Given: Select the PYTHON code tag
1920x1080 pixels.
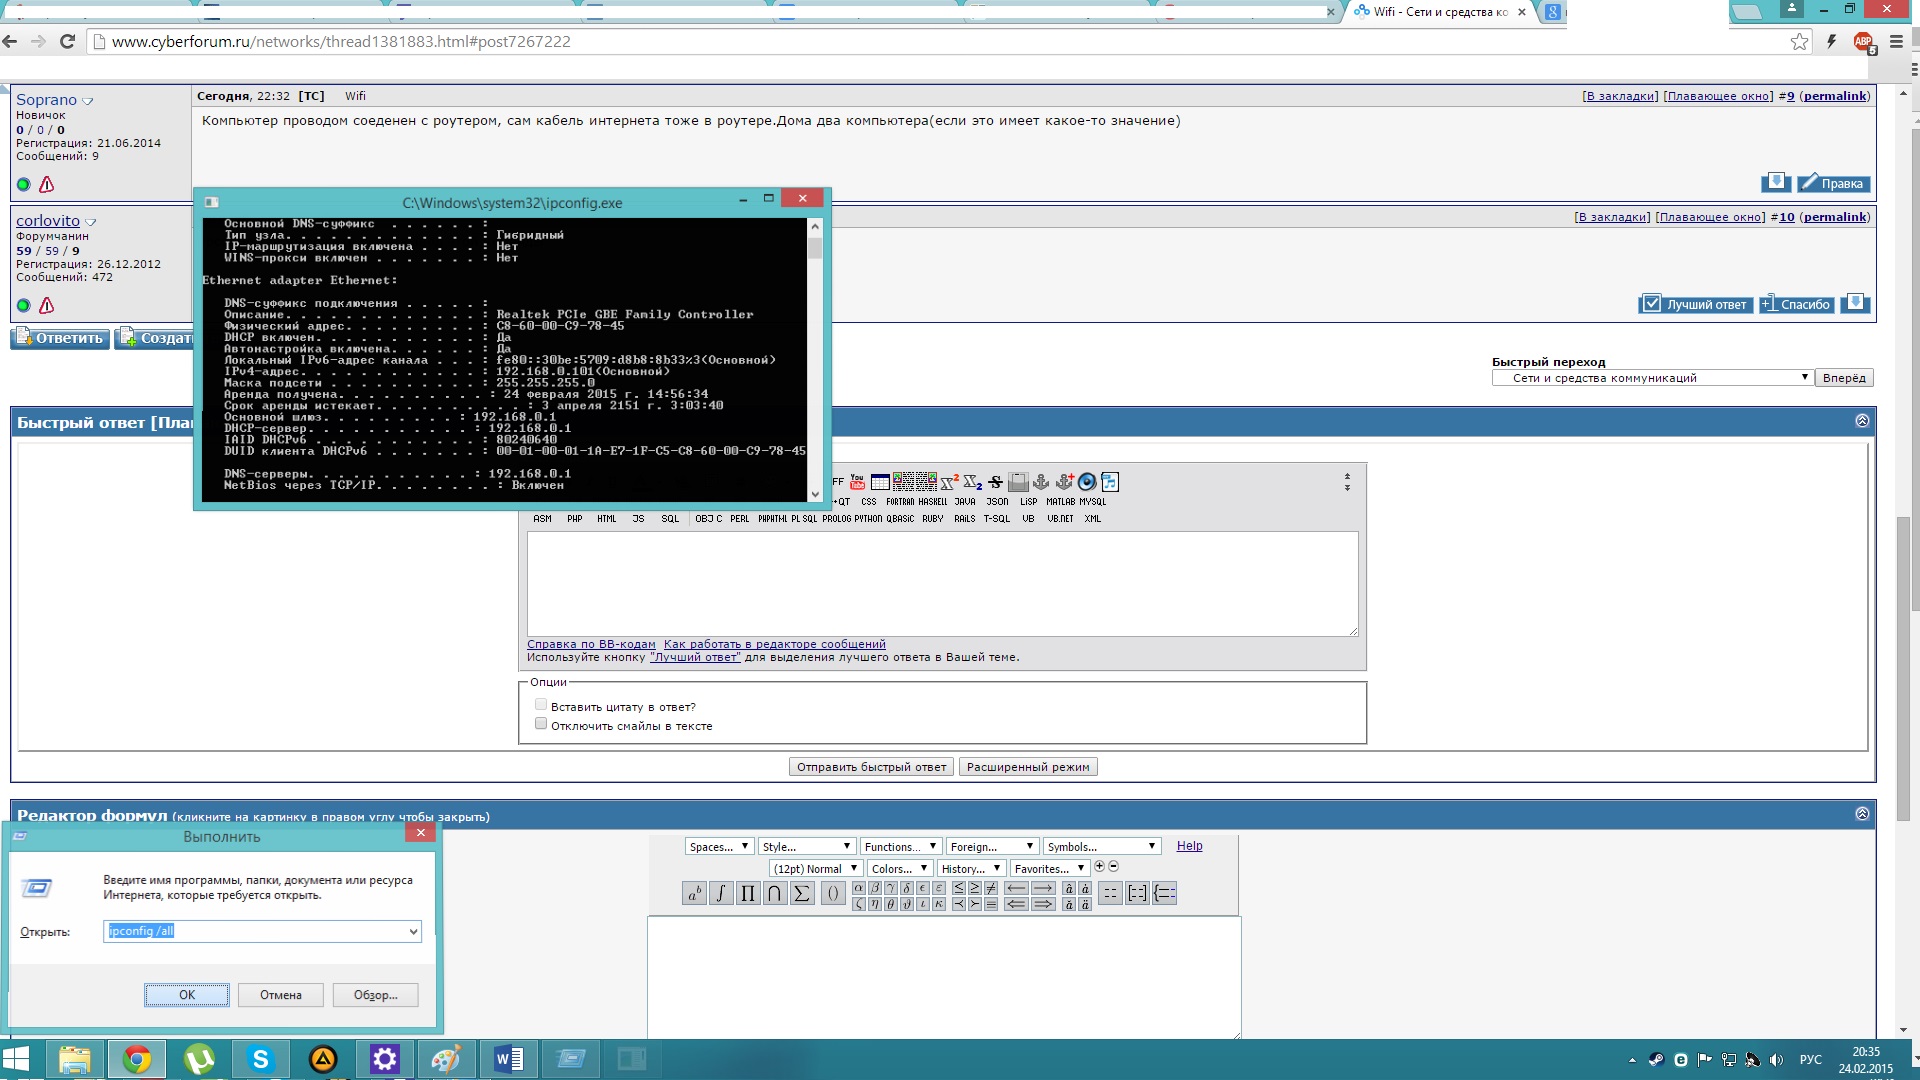Looking at the screenshot, I should tap(868, 518).
